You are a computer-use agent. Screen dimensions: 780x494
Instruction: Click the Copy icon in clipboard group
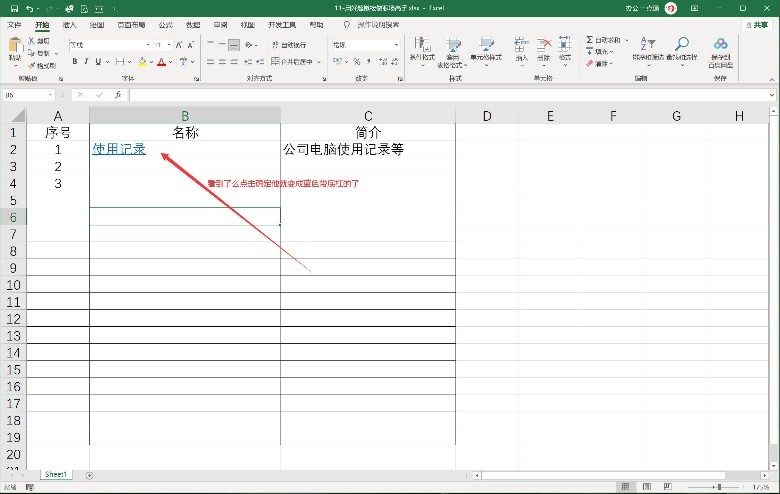[x=31, y=53]
